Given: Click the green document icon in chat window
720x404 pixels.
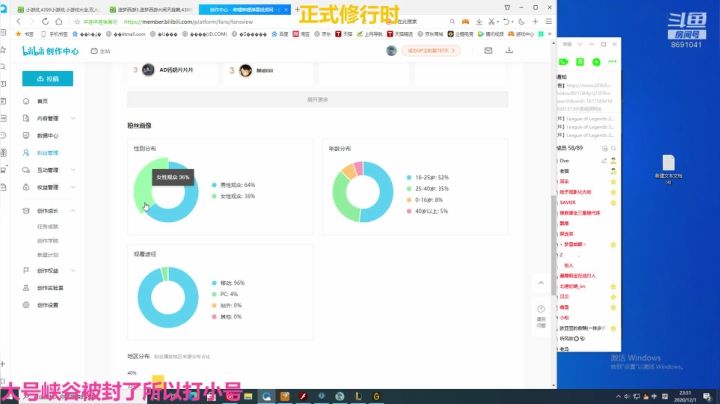Looking at the screenshot, I should 580,62.
